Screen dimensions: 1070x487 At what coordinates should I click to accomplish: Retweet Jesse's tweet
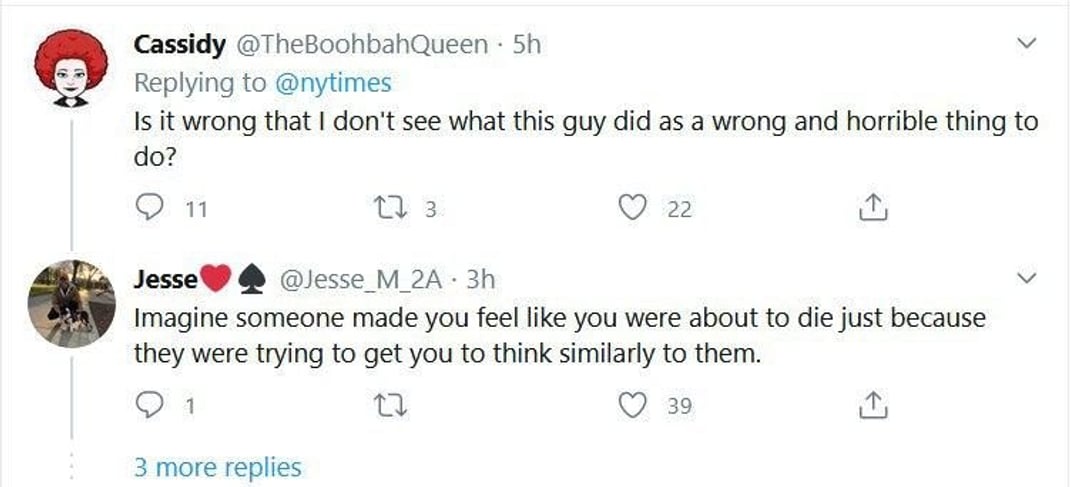pos(384,406)
